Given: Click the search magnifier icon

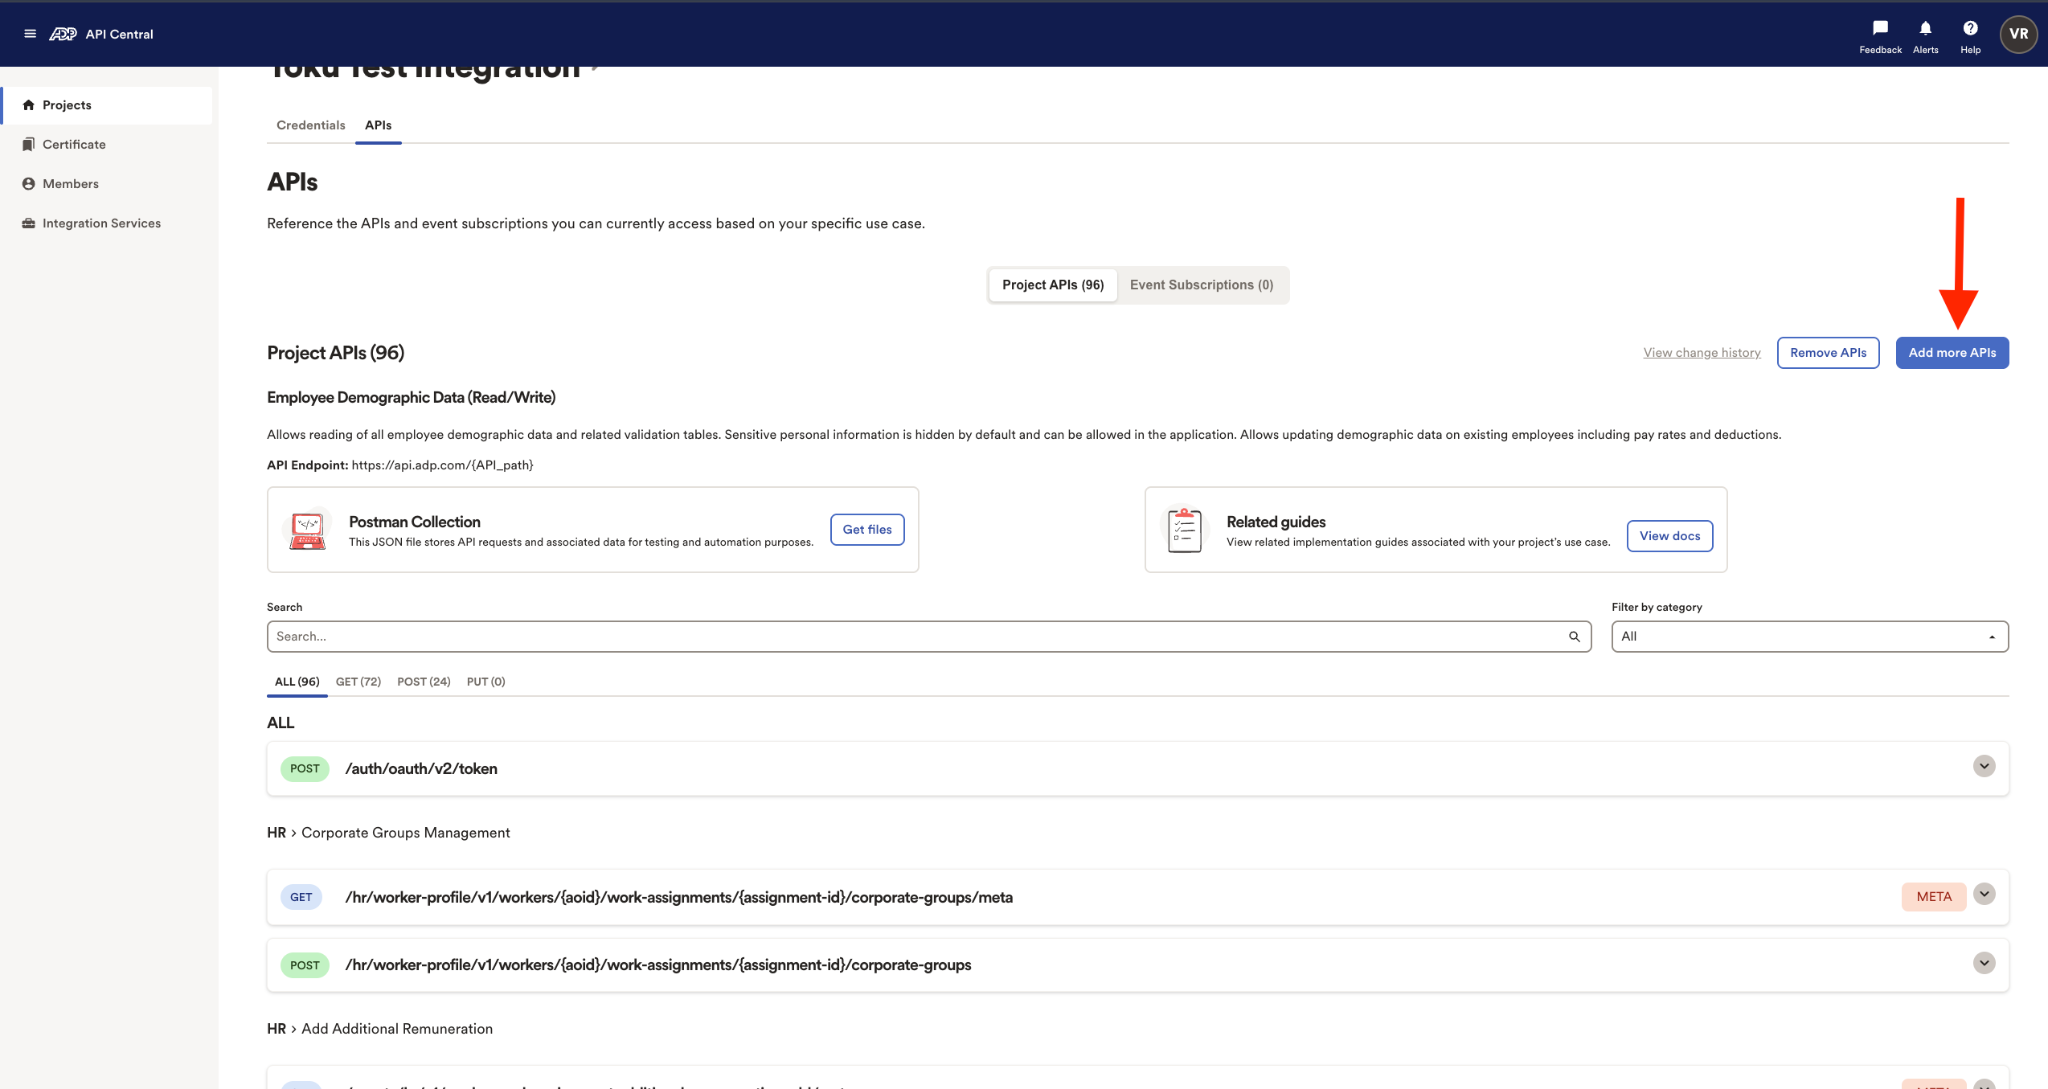Looking at the screenshot, I should point(1574,637).
